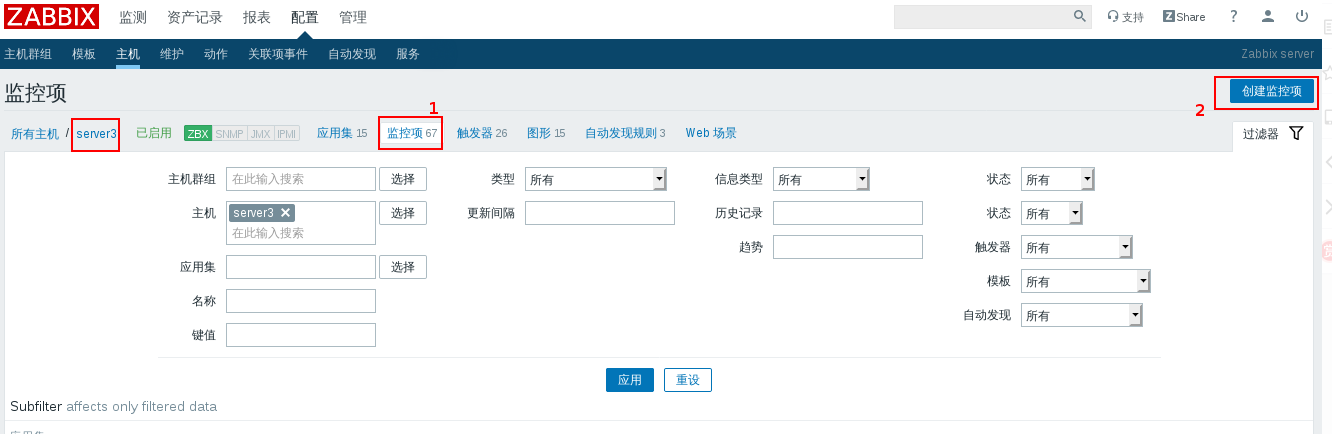Screen dimensions: 1332x434
Task: Focus the 历史记录 input field
Action: coord(848,213)
